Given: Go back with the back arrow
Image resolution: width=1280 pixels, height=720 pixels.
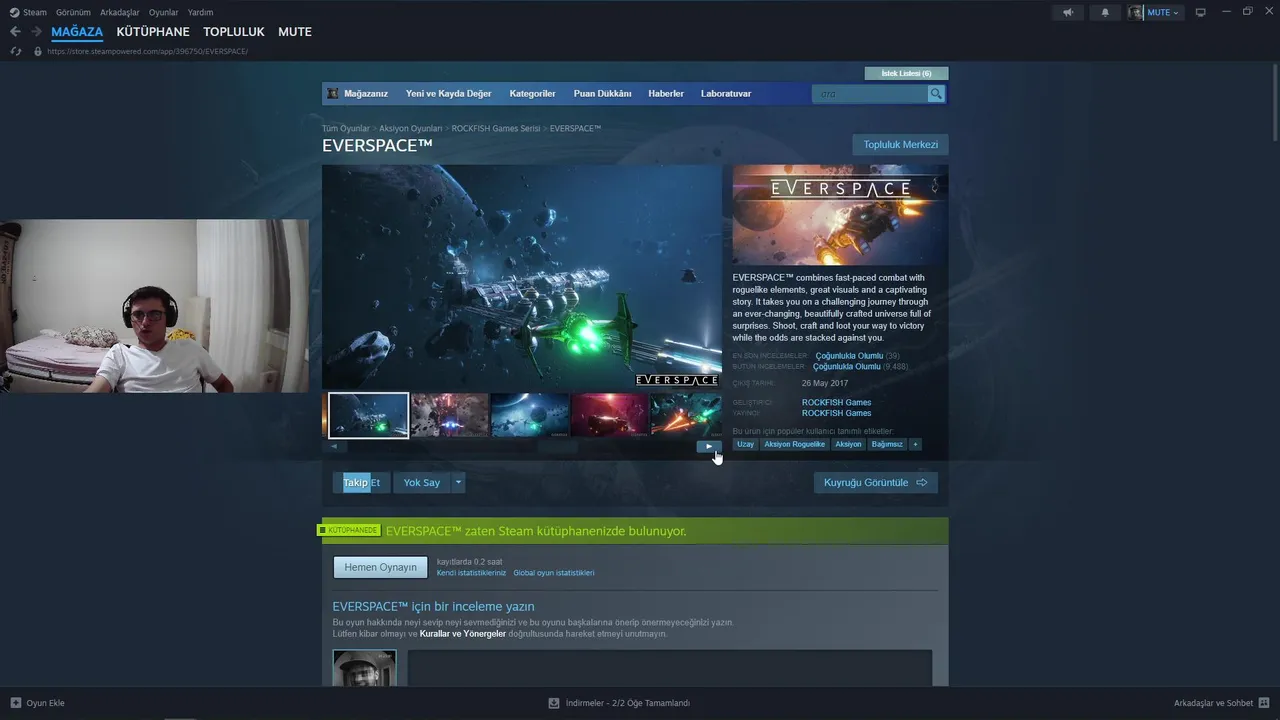Looking at the screenshot, I should 15,32.
